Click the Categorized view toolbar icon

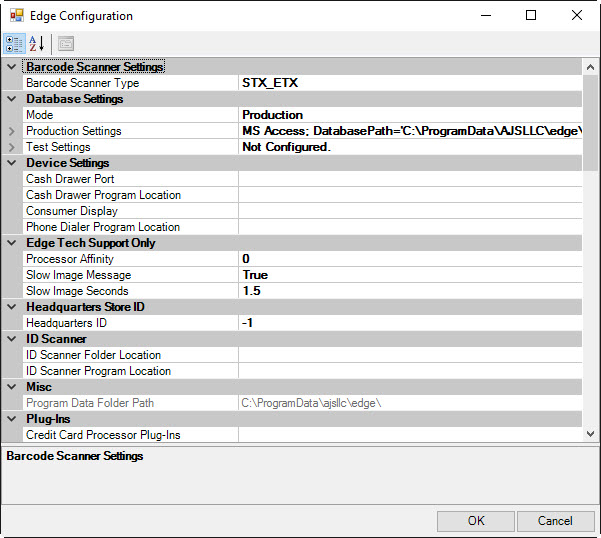16,43
